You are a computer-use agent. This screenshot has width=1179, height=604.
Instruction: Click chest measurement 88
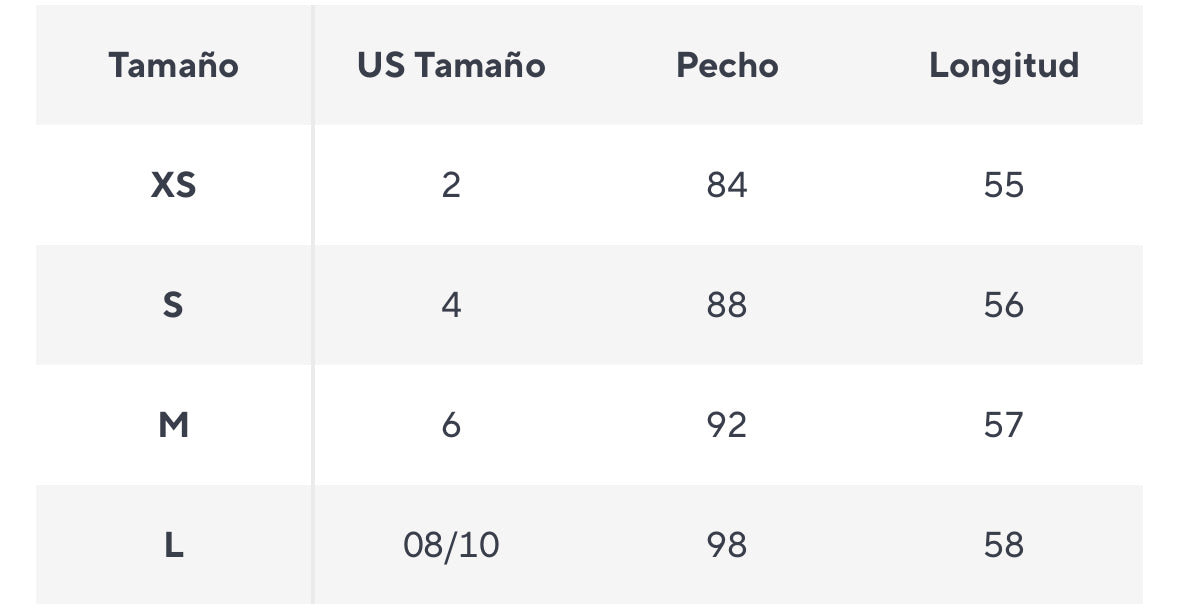(727, 305)
